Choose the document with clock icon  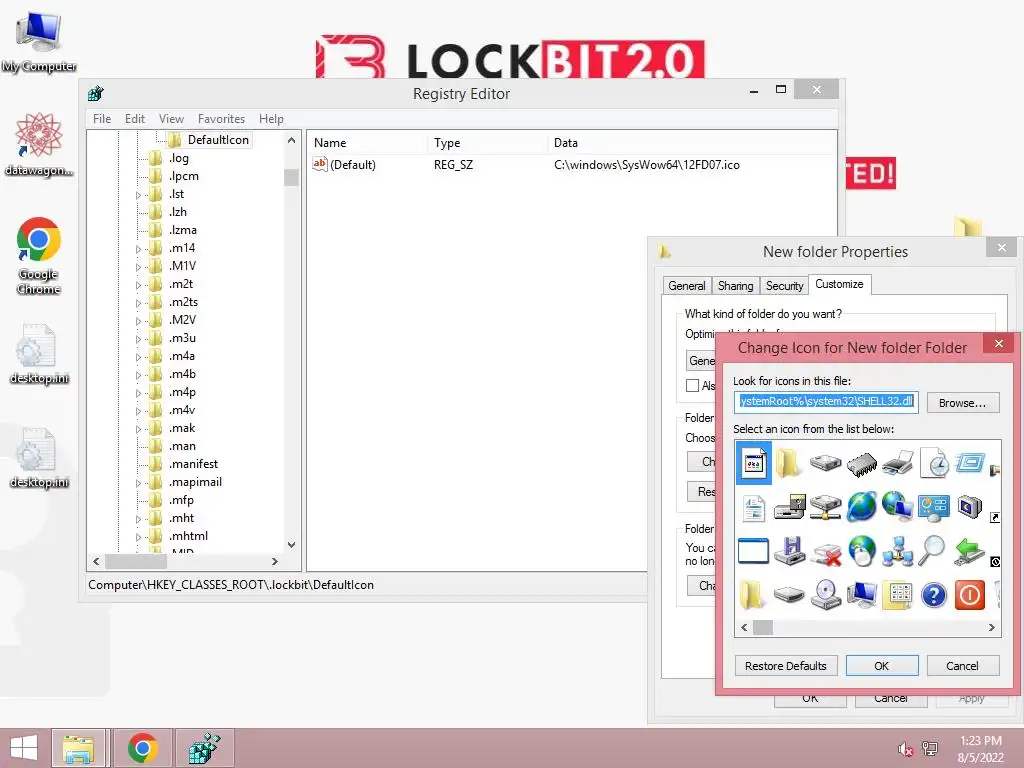[x=934, y=463]
